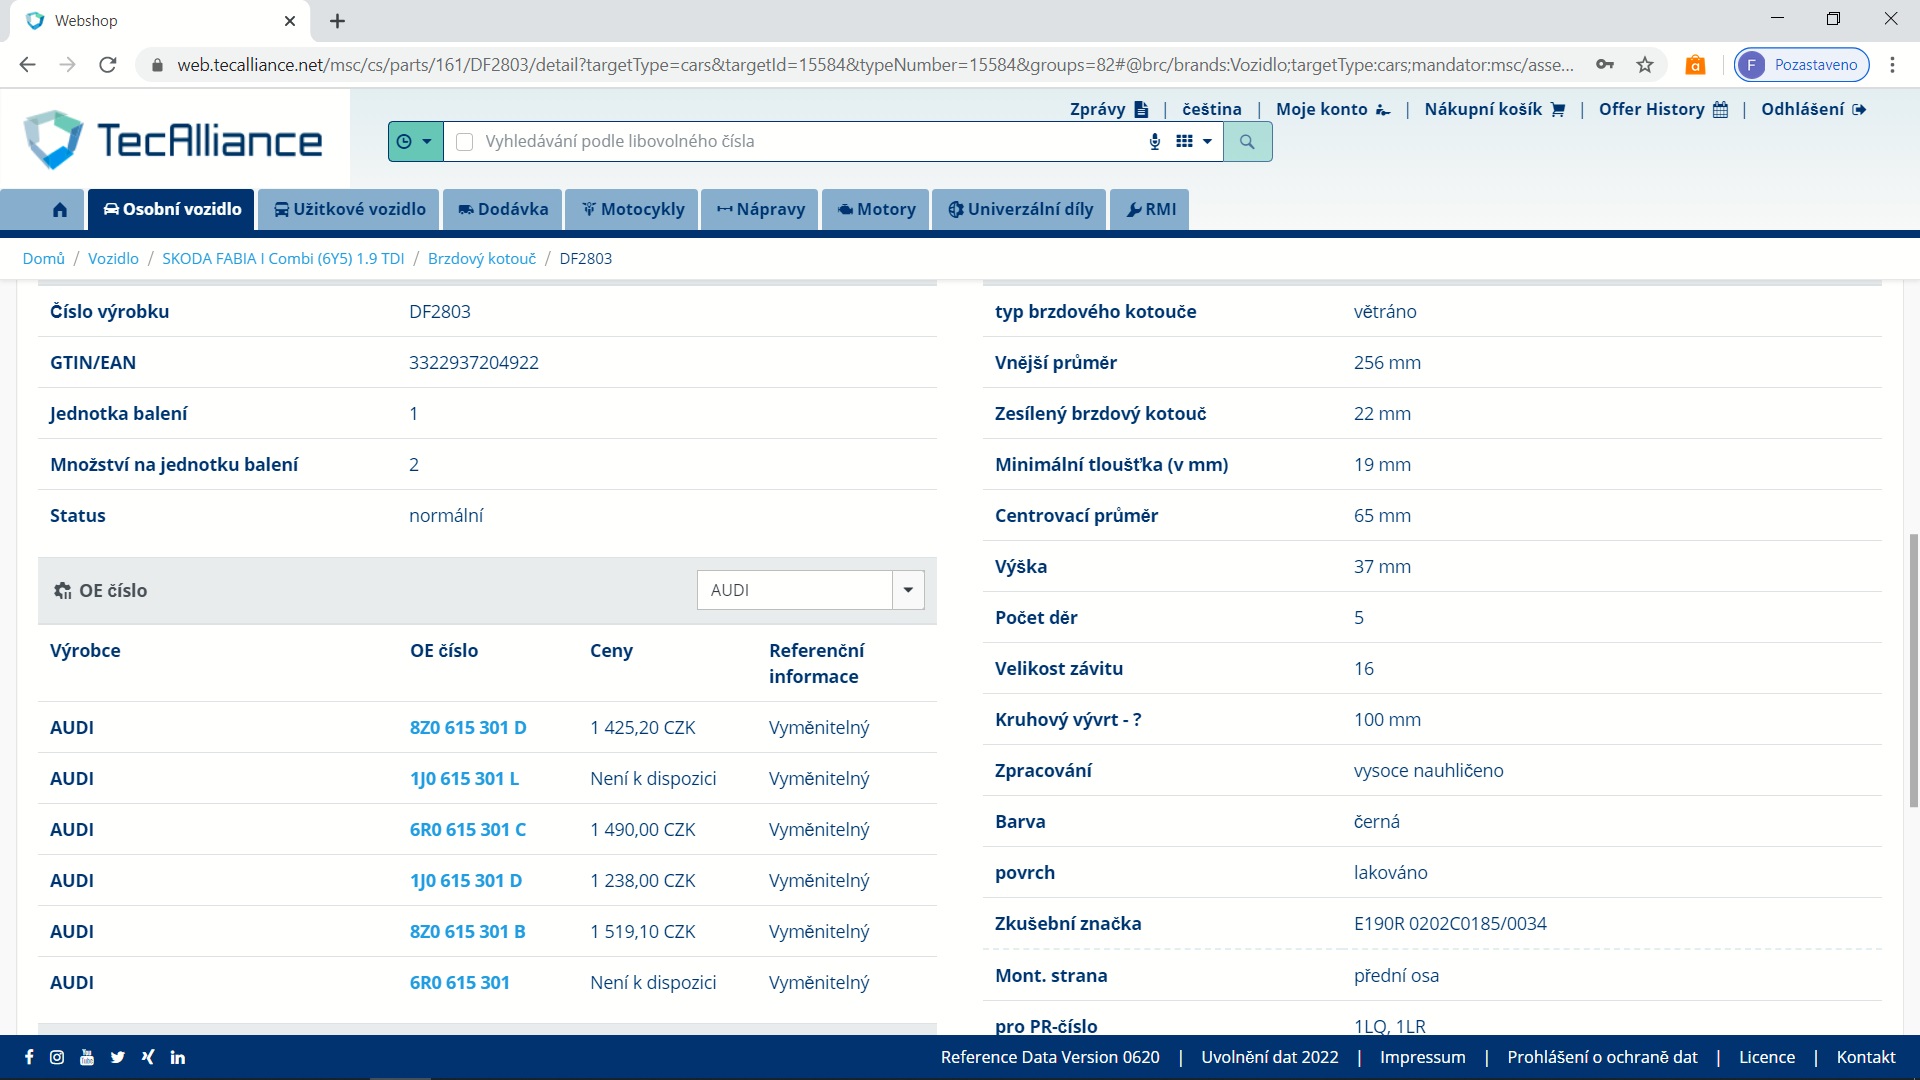This screenshot has height=1080, width=1920.
Task: Open the orange shopping extension icon
Action: point(1695,65)
